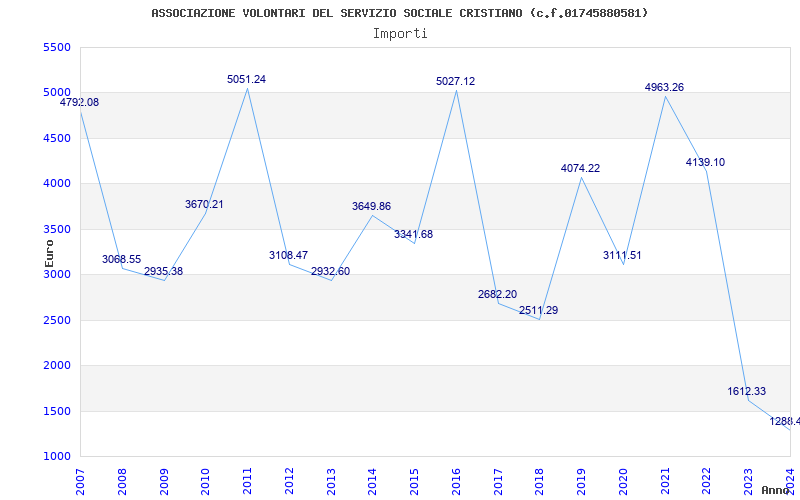Click the 2019 year label
Screen dimensions: 800x500
[x=582, y=482]
